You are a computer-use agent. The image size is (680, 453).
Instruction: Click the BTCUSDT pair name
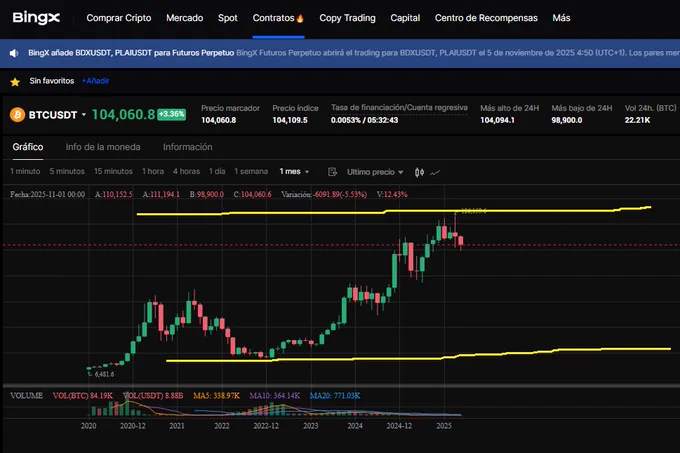pos(52,115)
